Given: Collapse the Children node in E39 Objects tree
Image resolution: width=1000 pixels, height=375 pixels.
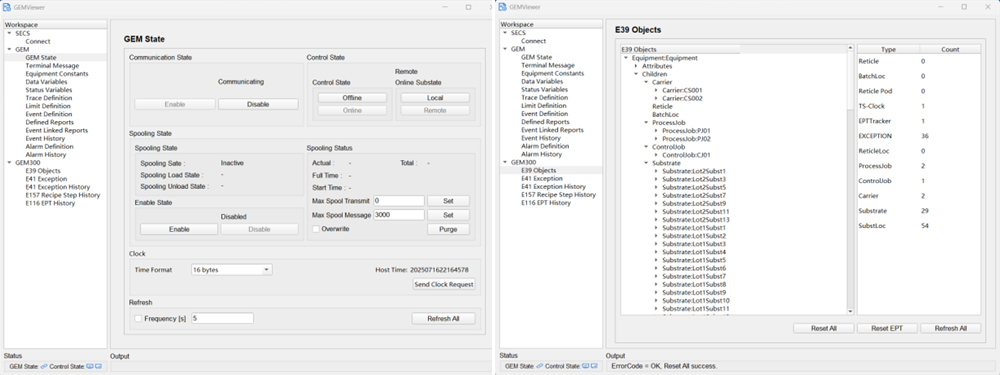Looking at the screenshot, I should point(636,74).
